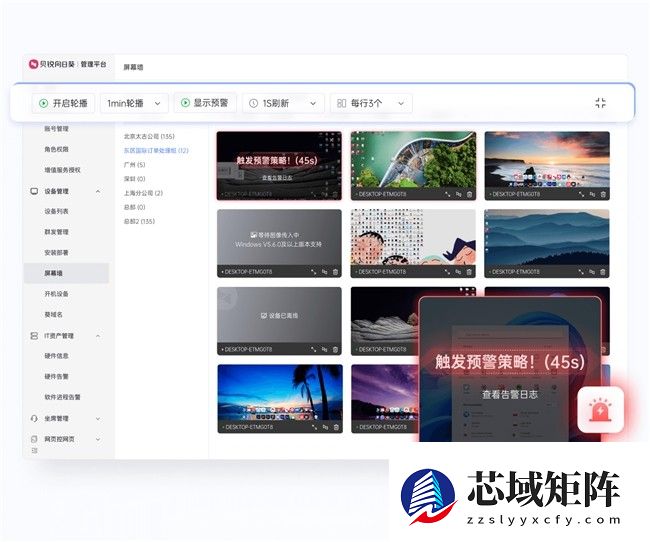Screen dimensions: 650x542
Task: Open the green aerial road desktop thumbnail
Action: coord(413,160)
